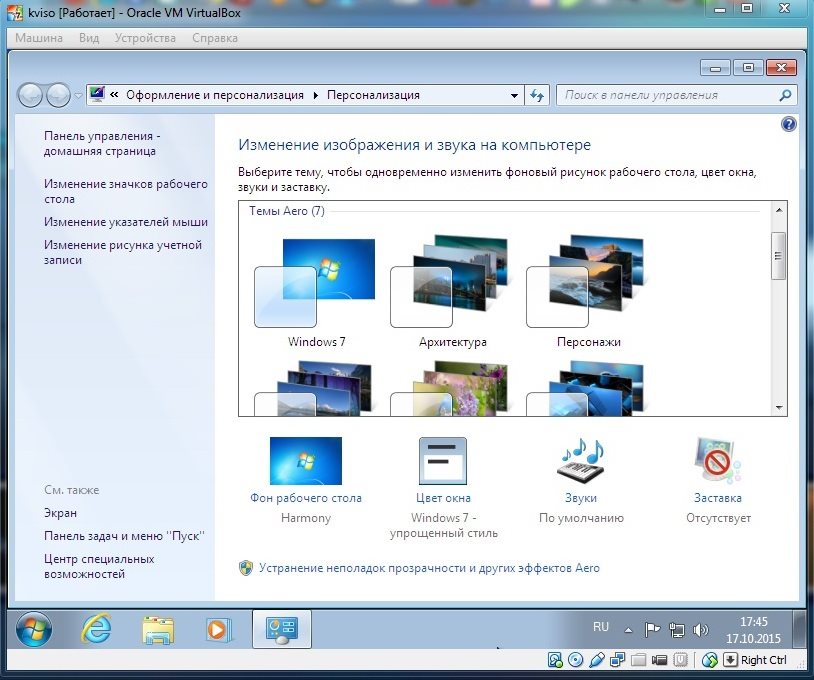Click the RU language indicator

(x=601, y=627)
